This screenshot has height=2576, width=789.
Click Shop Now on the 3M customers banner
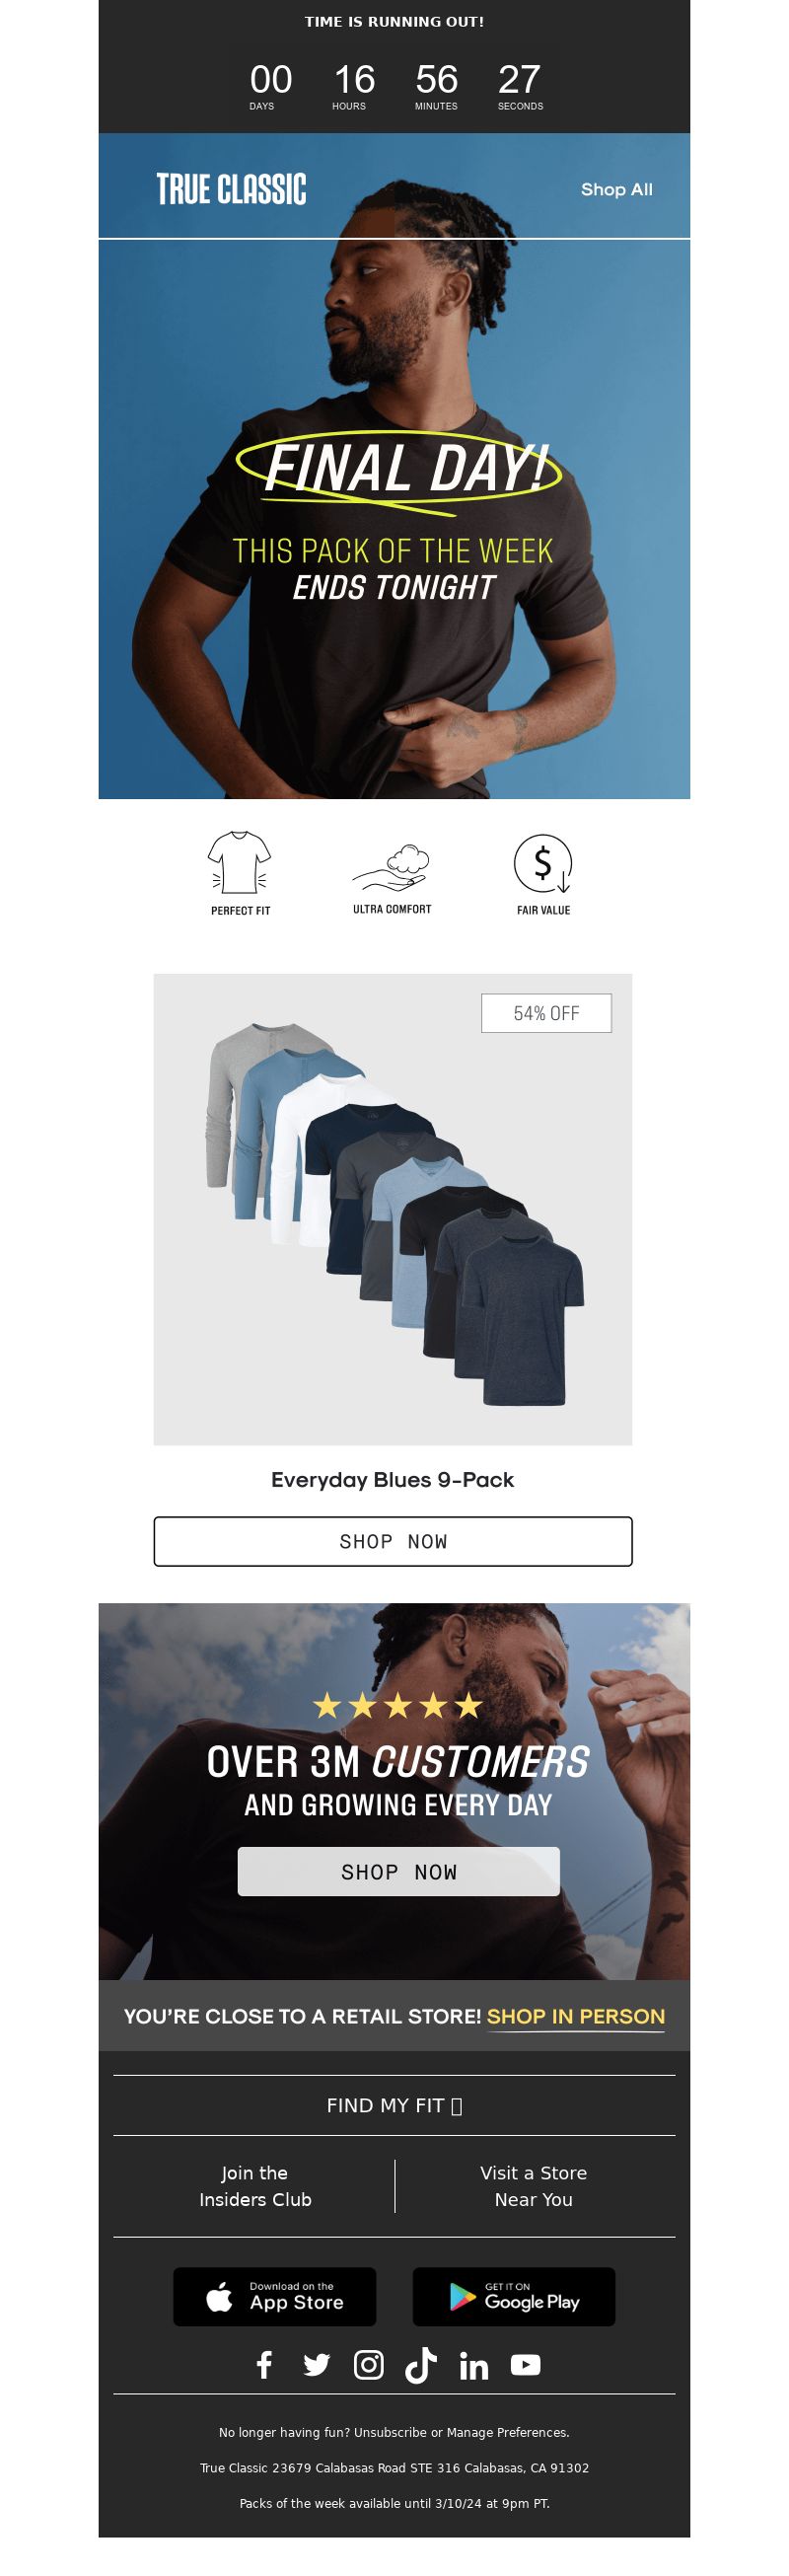(398, 1871)
